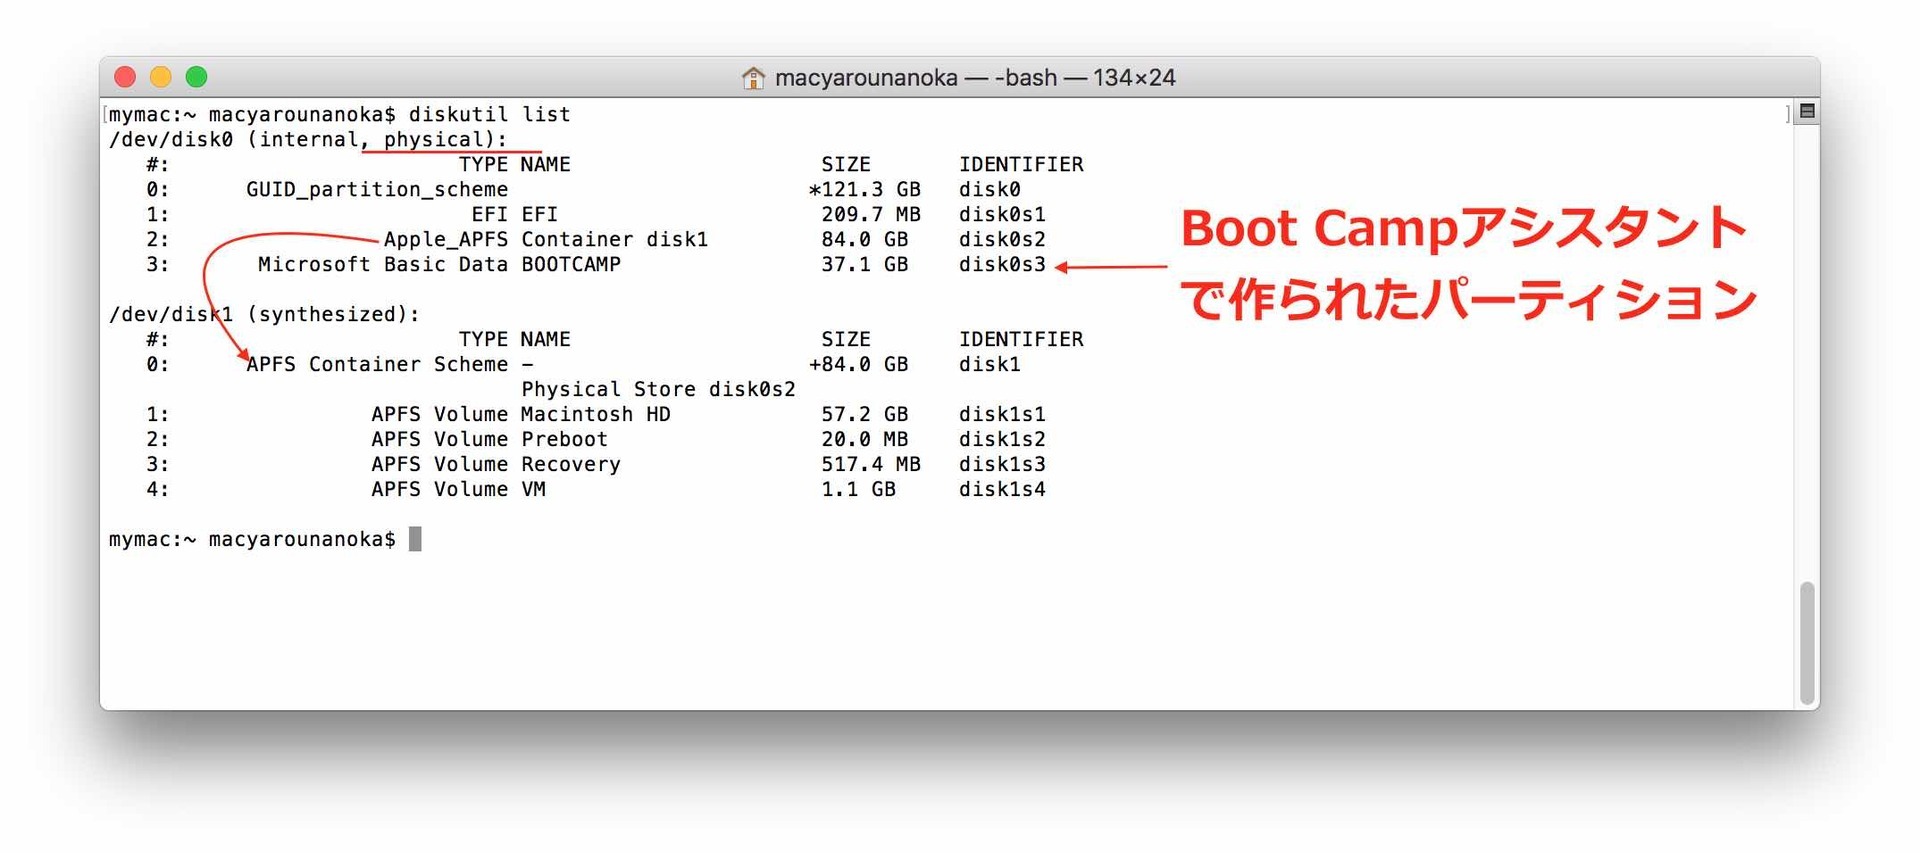Click the '+84.0 GB' size value
This screenshot has height=853, width=1920.
click(x=859, y=364)
